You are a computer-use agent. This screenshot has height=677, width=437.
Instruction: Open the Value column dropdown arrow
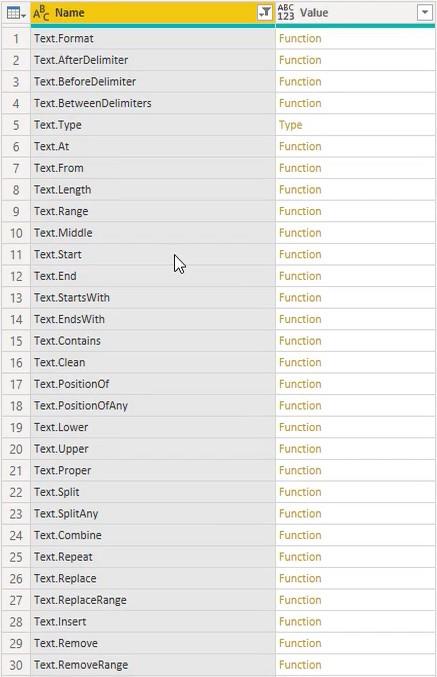pyautogui.click(x=425, y=13)
